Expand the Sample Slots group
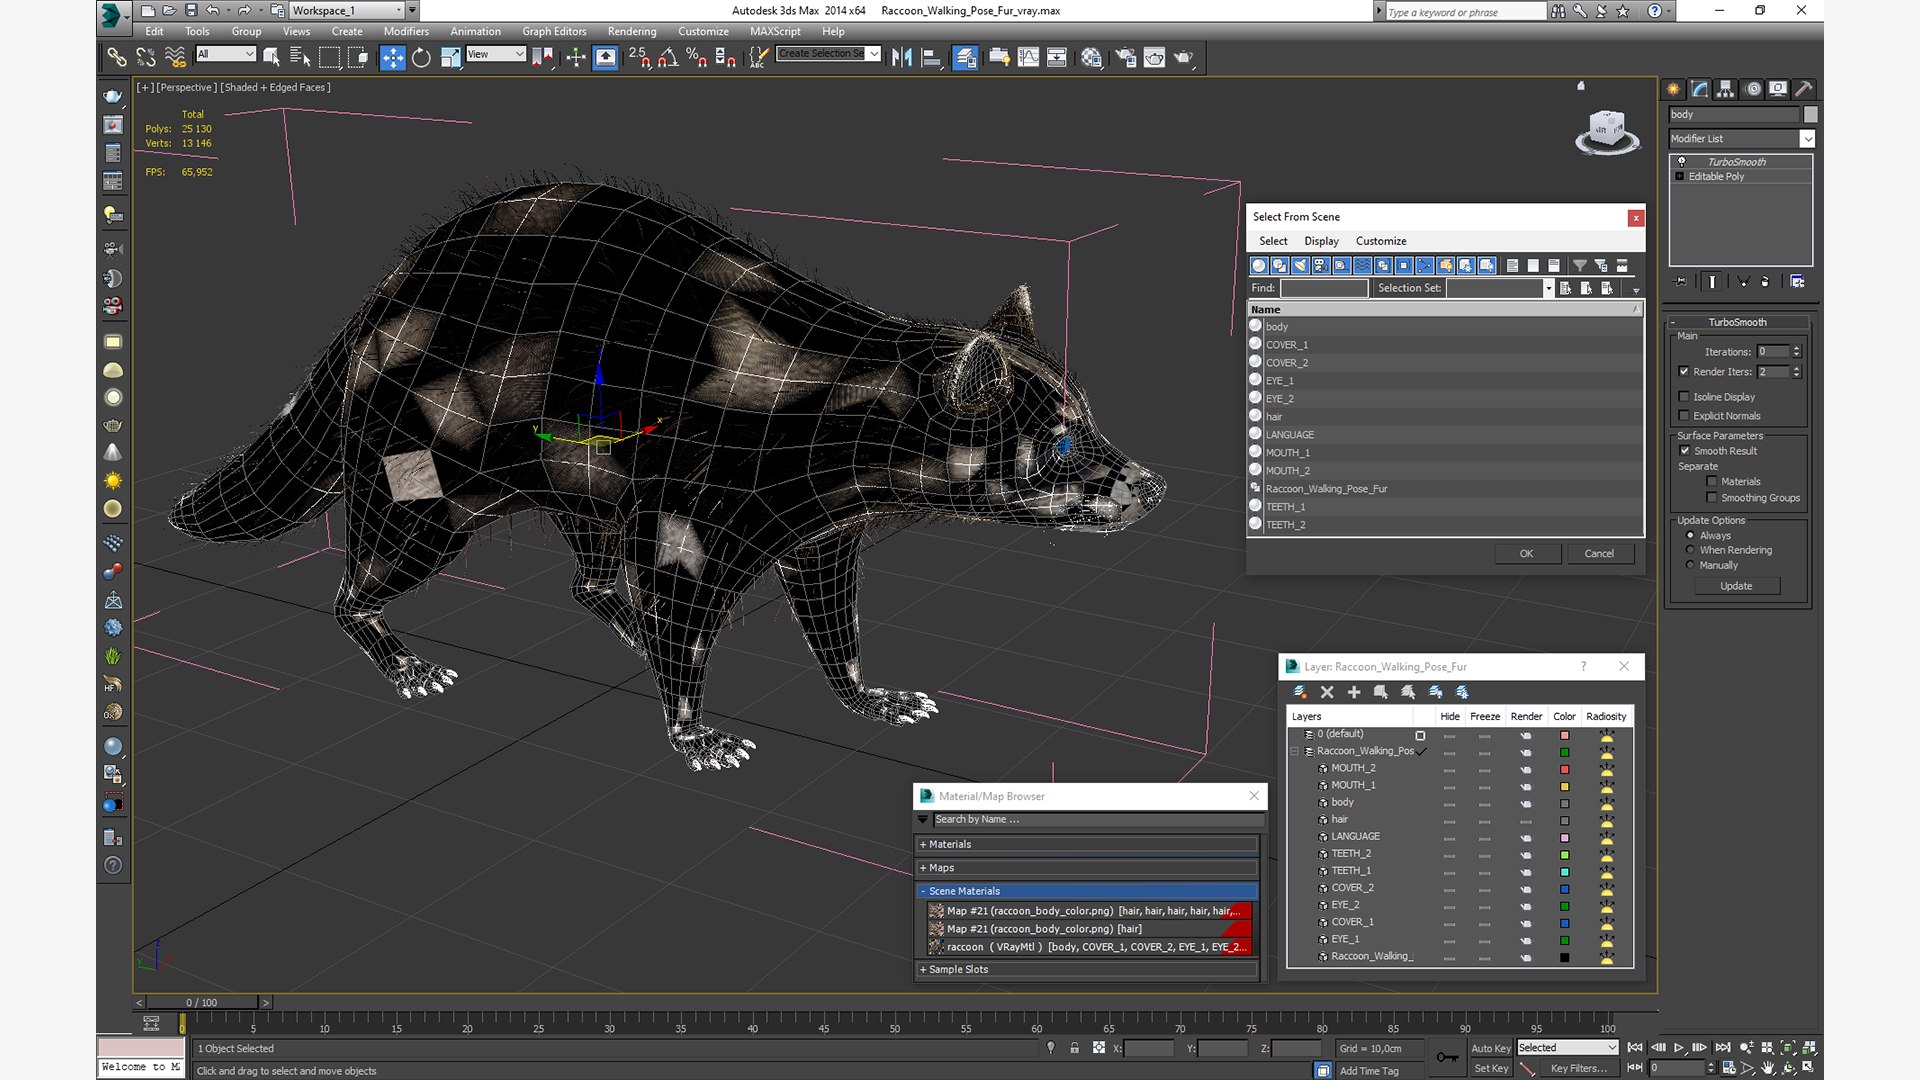Screen dimensions: 1920x1080 point(1087,969)
